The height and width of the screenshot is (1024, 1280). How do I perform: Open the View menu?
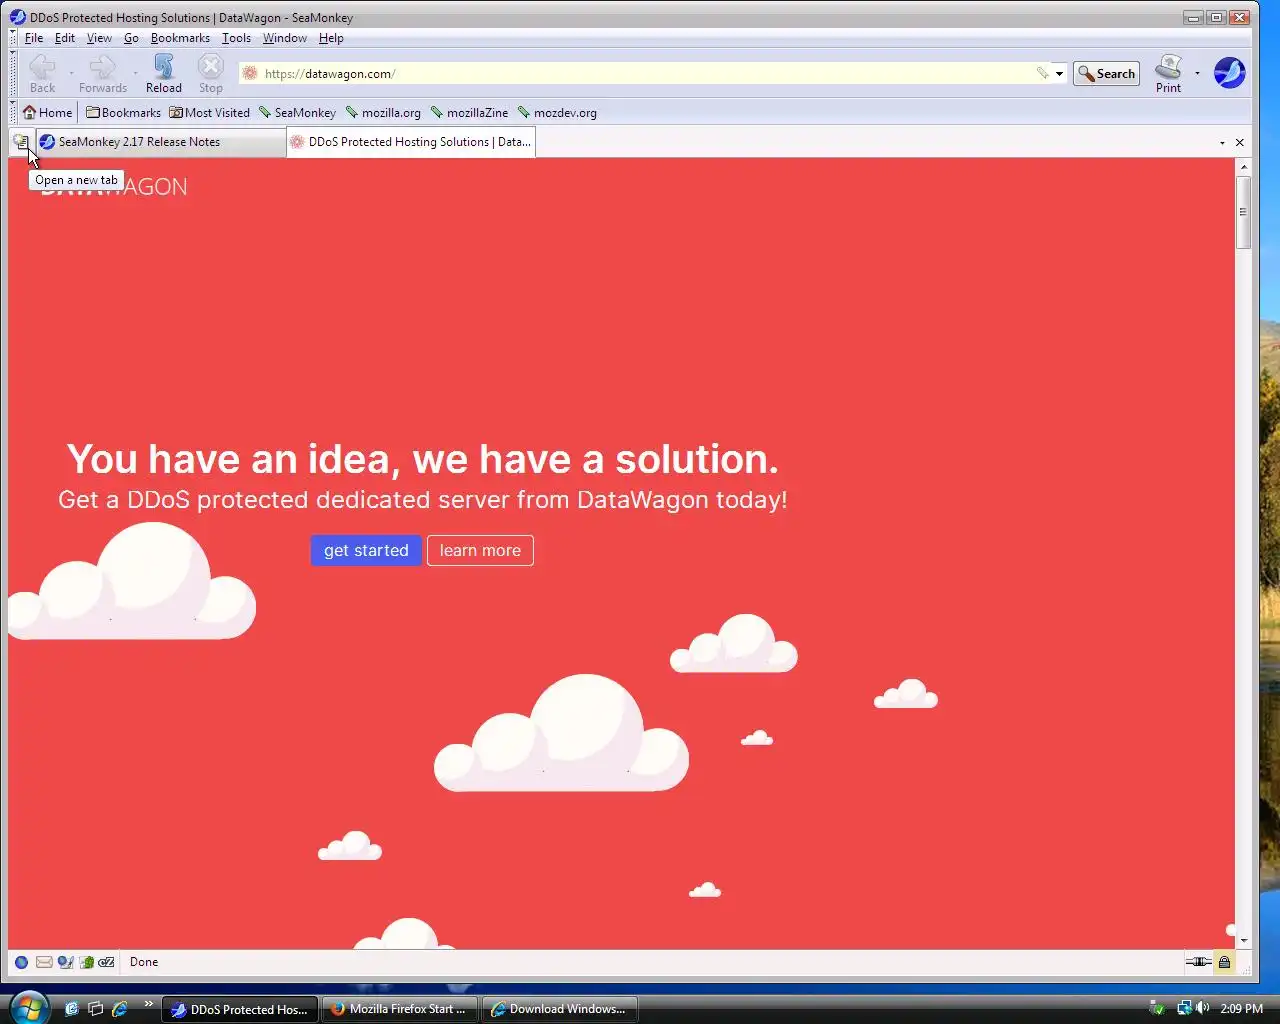click(99, 38)
